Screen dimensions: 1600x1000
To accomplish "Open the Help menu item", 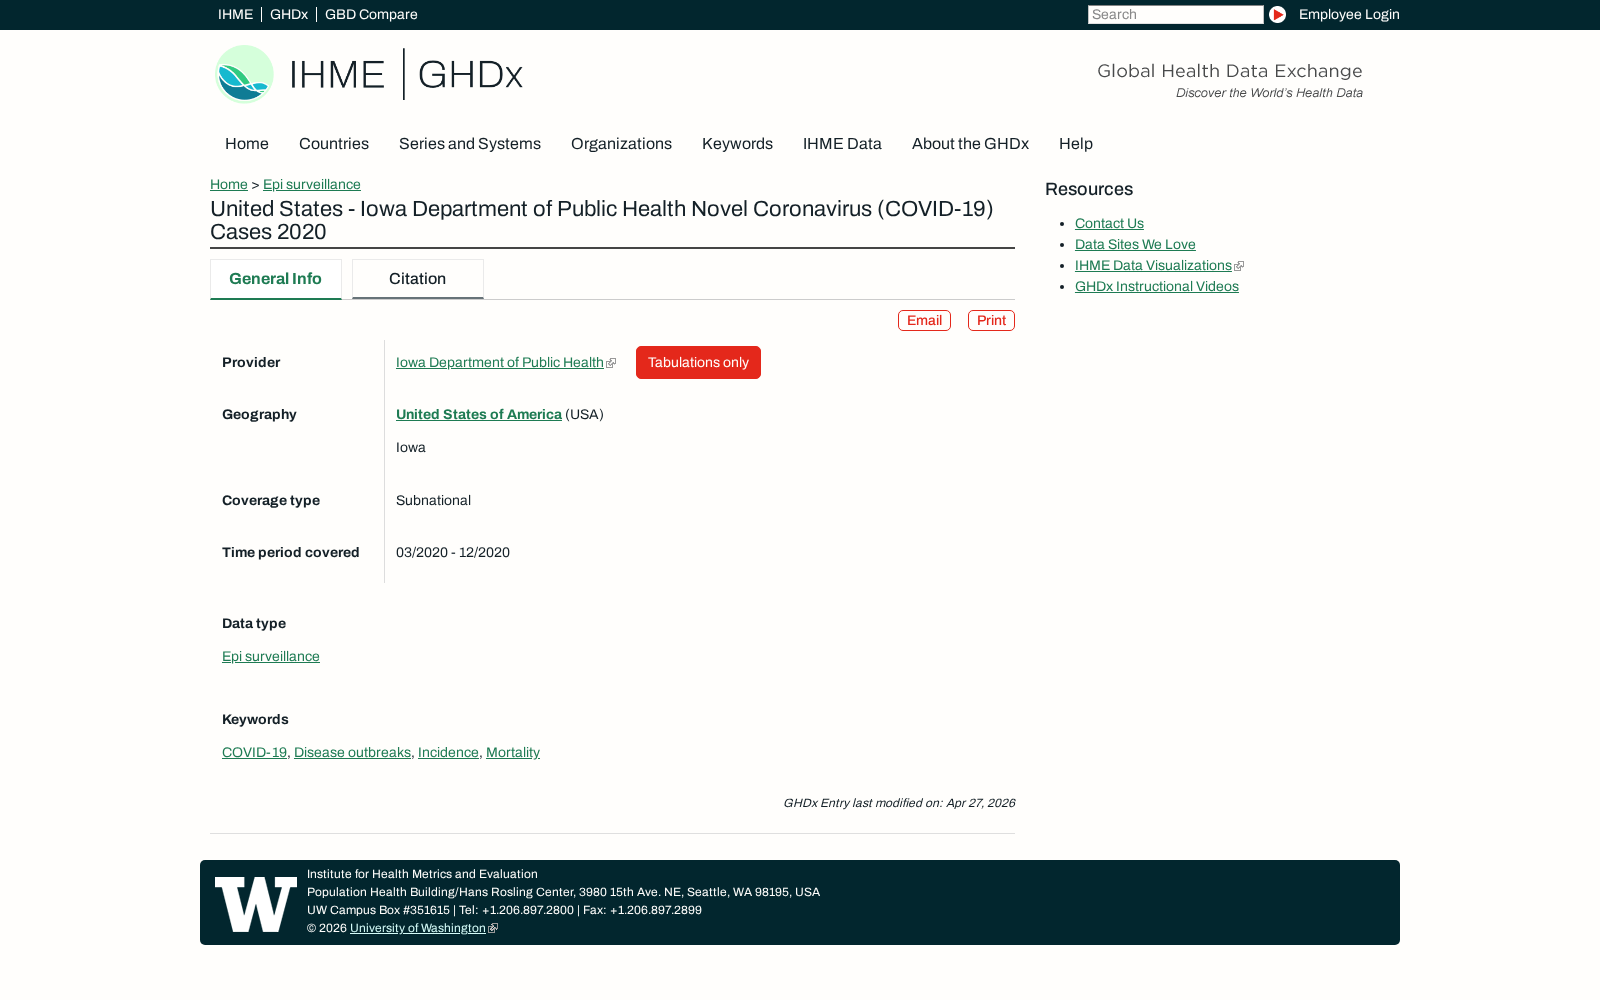I will click(1076, 144).
